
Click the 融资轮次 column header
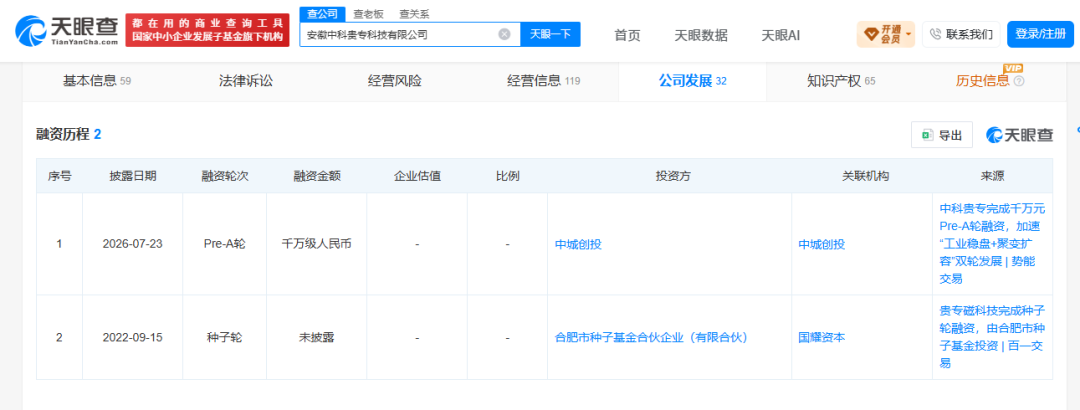coord(224,176)
